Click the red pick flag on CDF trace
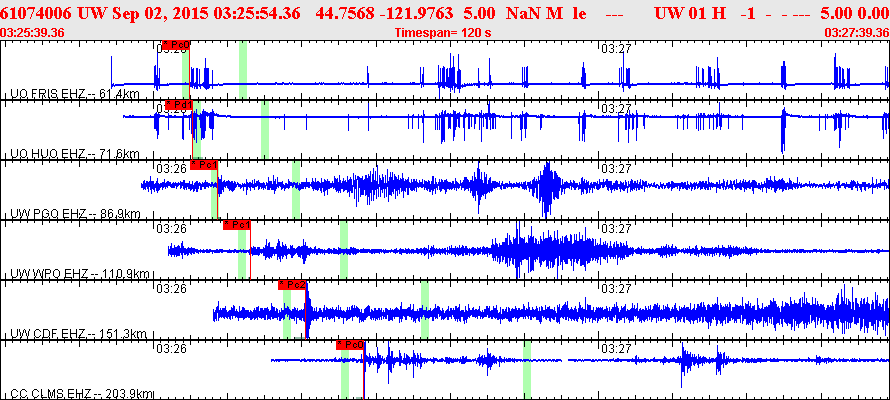This screenshot has width=890, height=400. pyautogui.click(x=292, y=285)
